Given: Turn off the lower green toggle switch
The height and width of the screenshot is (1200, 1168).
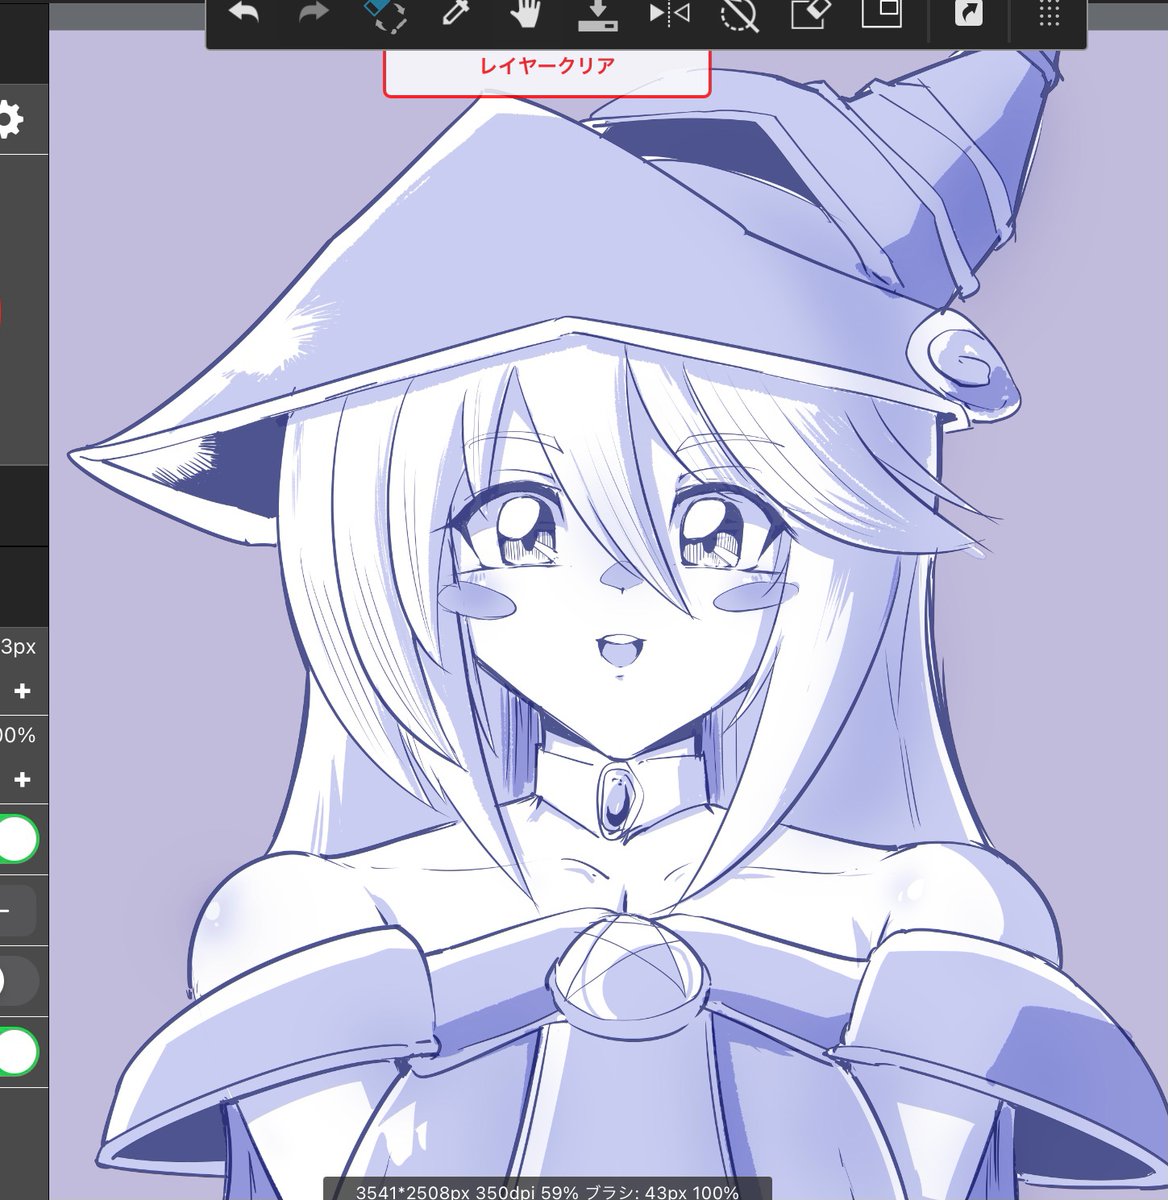Looking at the screenshot, I should [18, 1052].
